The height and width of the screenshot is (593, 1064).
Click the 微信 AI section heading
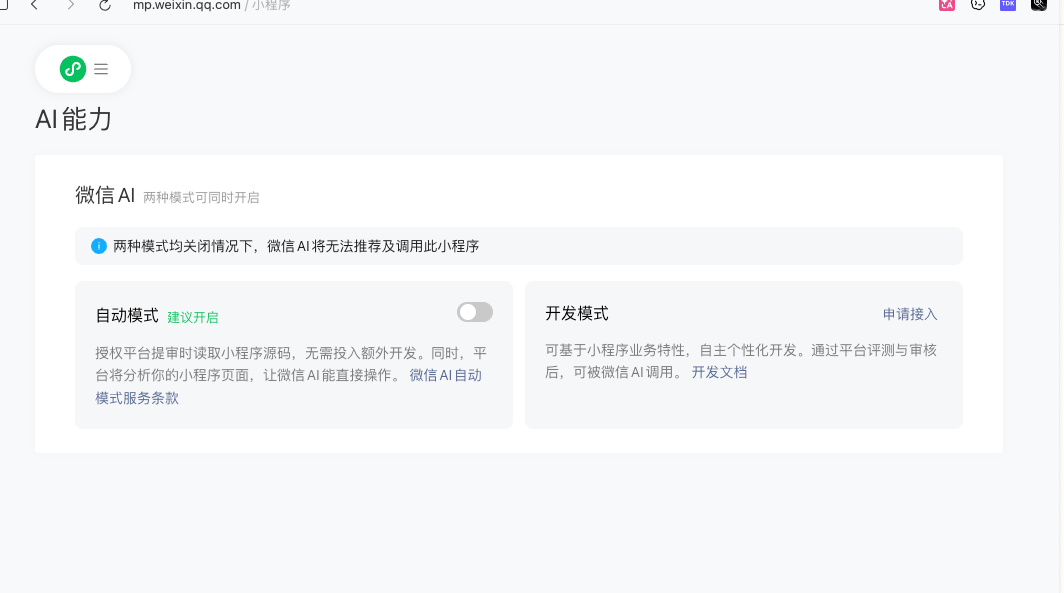pos(105,195)
